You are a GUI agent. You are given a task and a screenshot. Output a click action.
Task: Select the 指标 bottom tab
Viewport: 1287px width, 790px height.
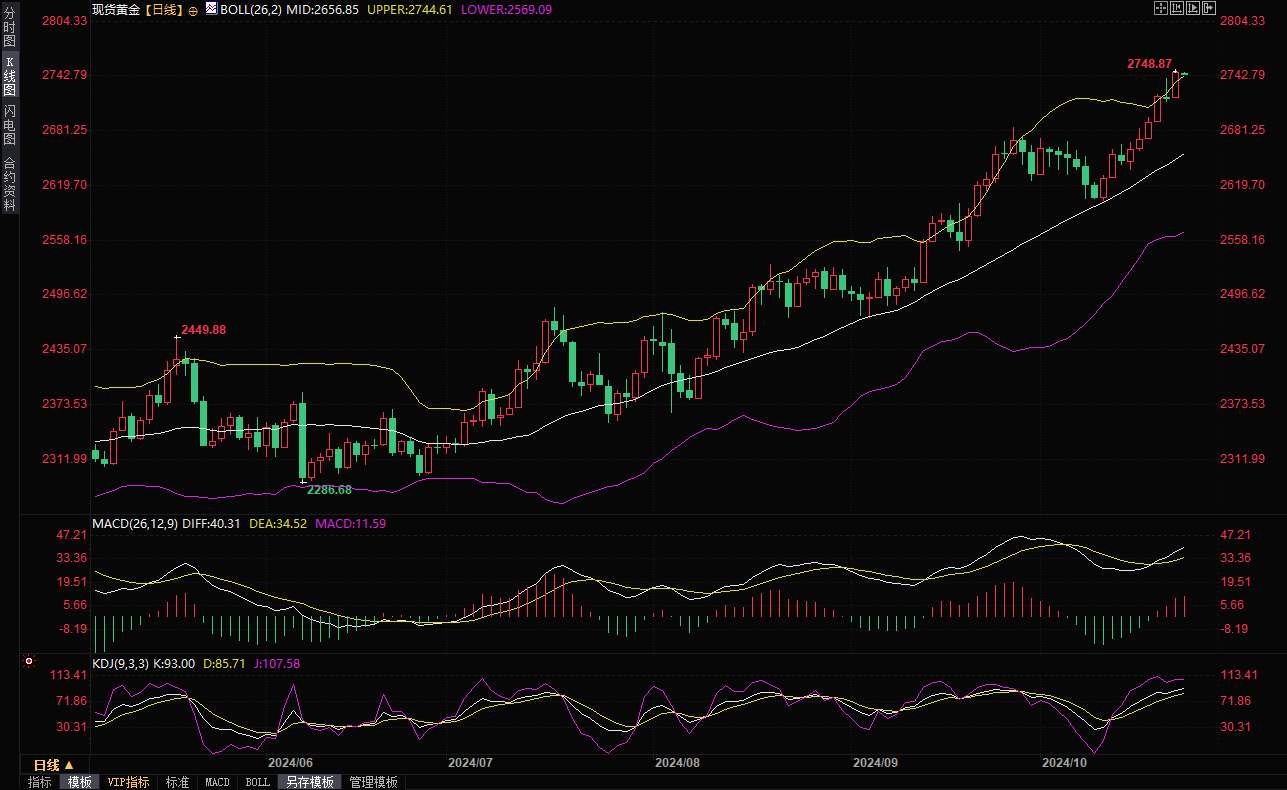pos(40,782)
